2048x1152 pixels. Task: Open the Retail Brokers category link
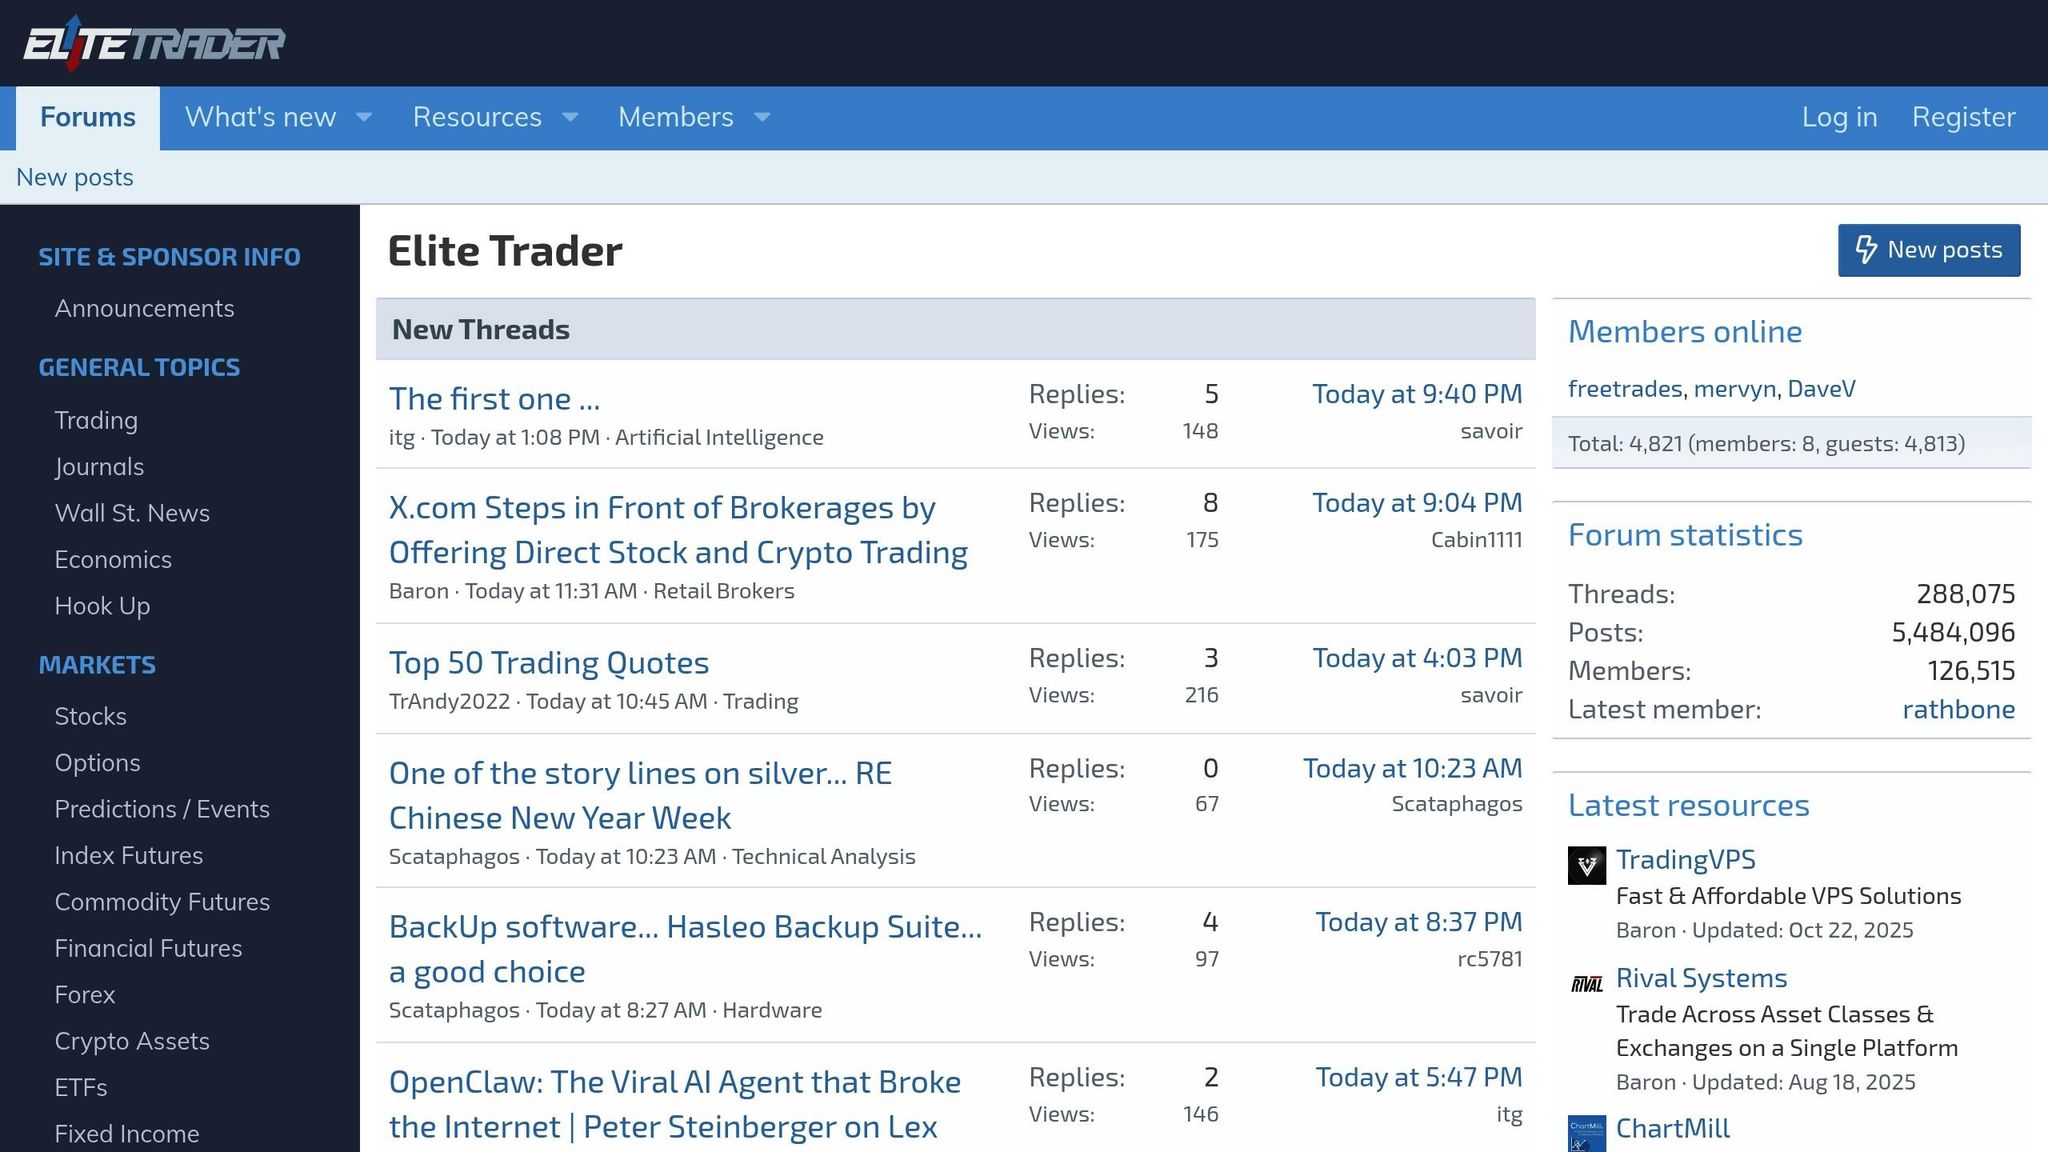724,591
